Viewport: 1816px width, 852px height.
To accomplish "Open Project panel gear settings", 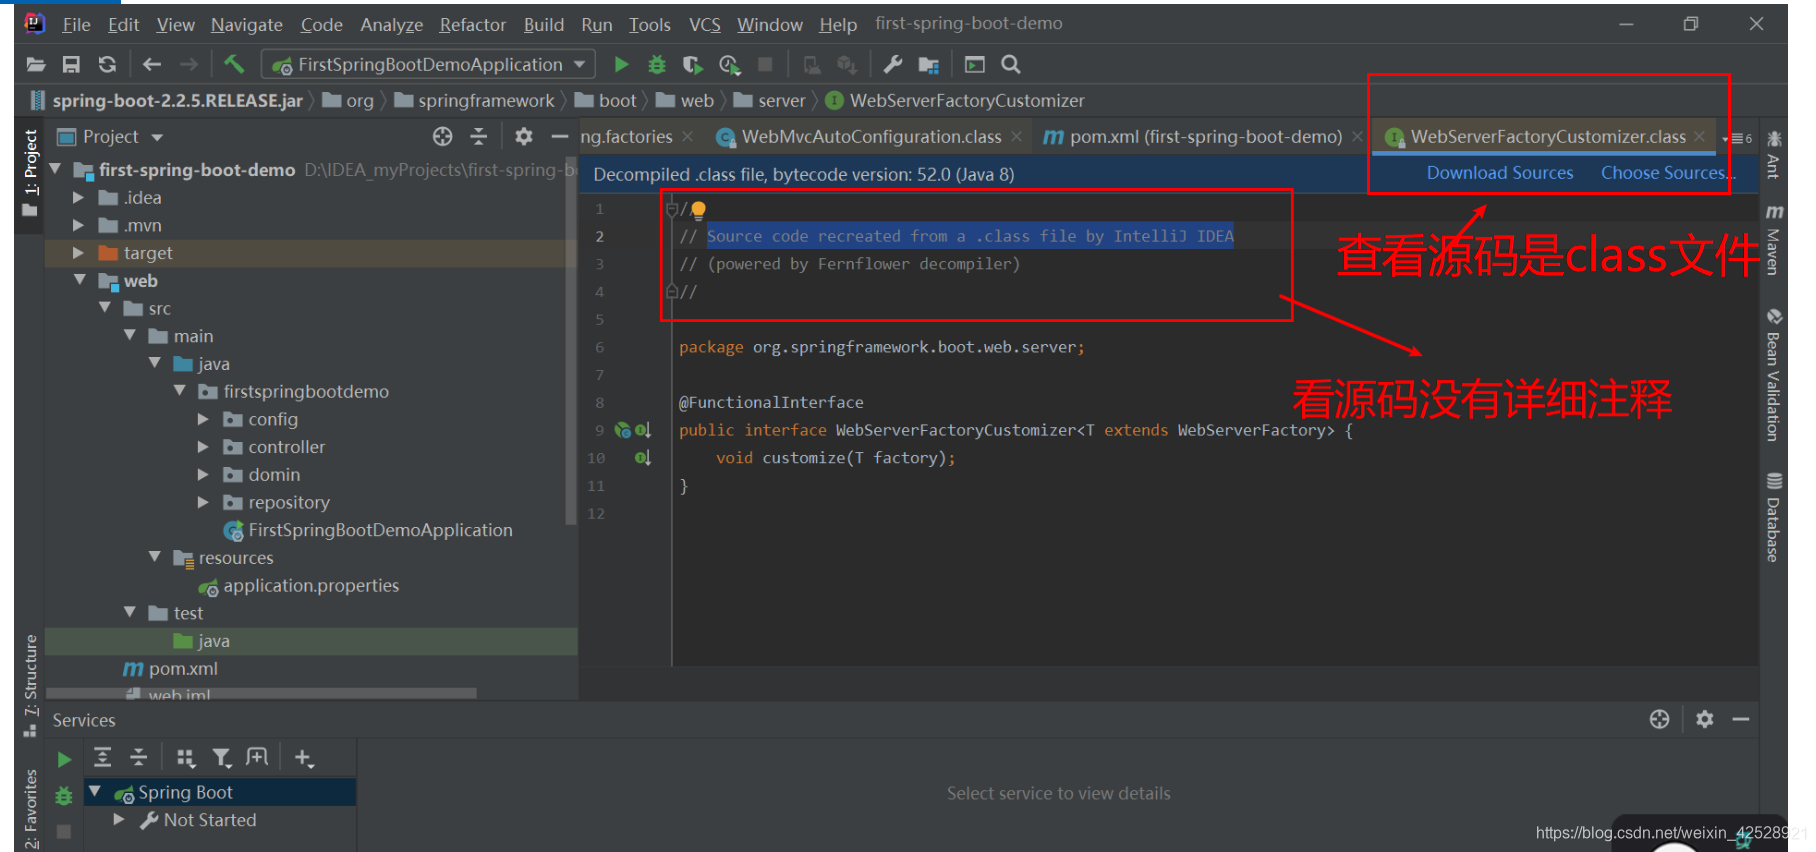I will click(524, 136).
